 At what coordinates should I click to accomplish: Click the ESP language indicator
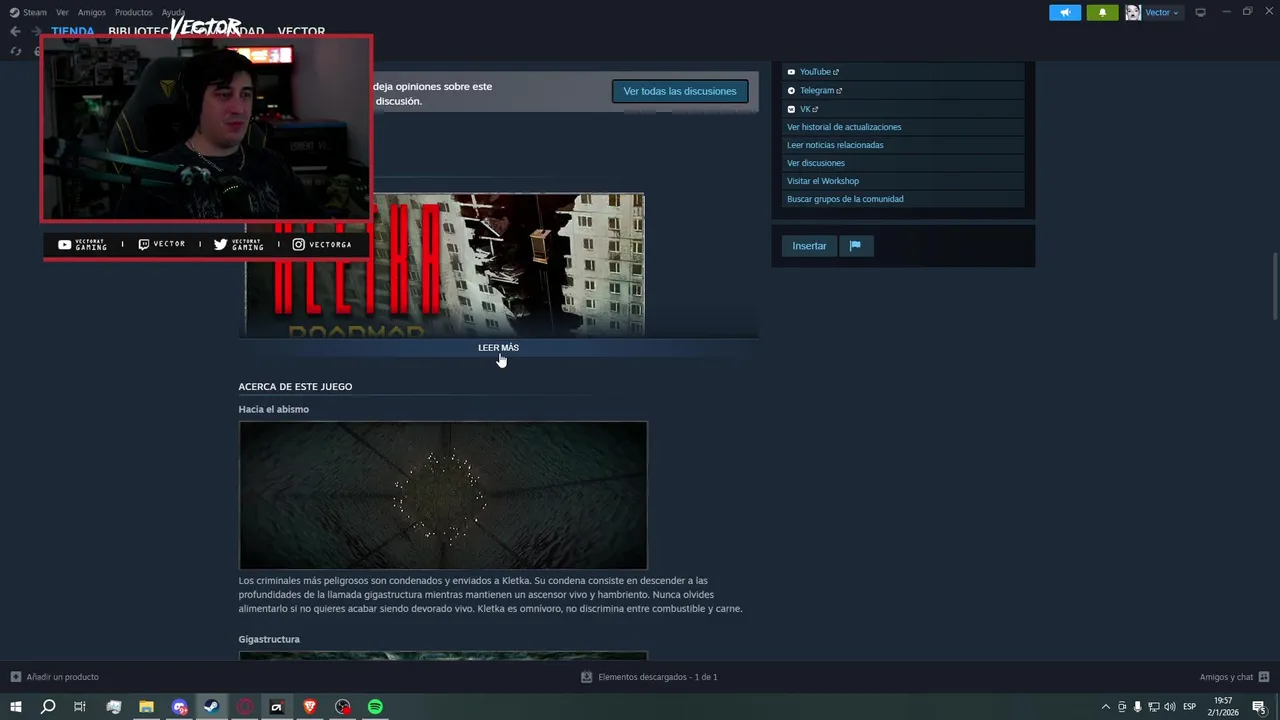click(x=1190, y=707)
